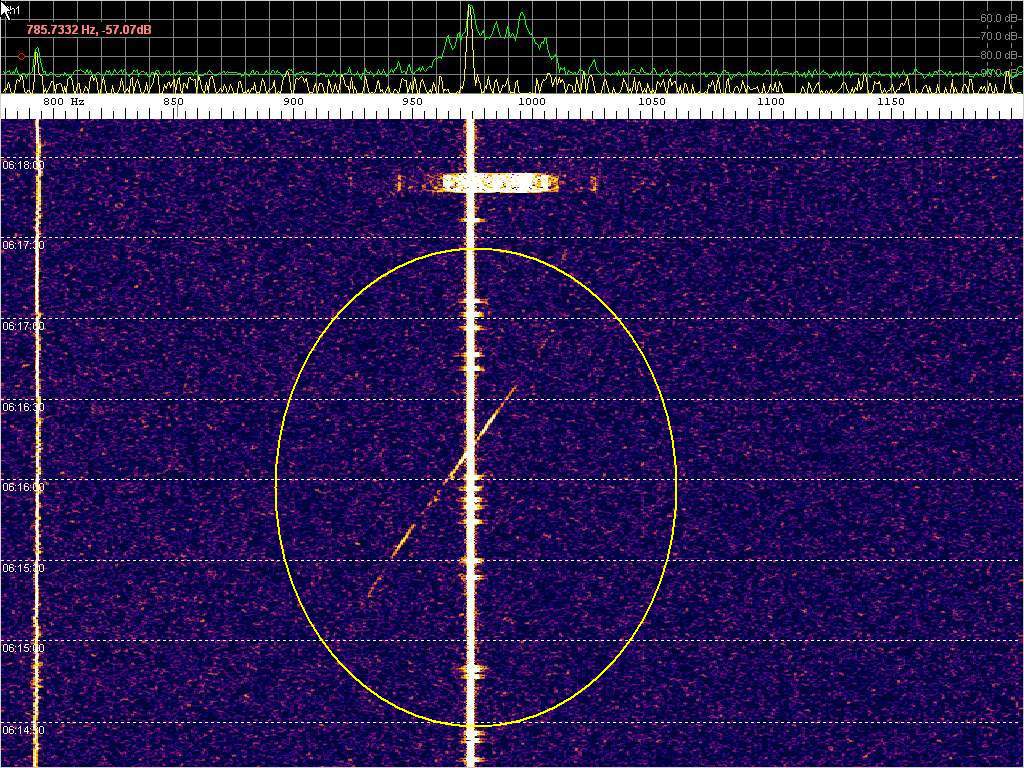Click the 60.0 dB amplitude label
This screenshot has height=768, width=1024.
(998, 18)
